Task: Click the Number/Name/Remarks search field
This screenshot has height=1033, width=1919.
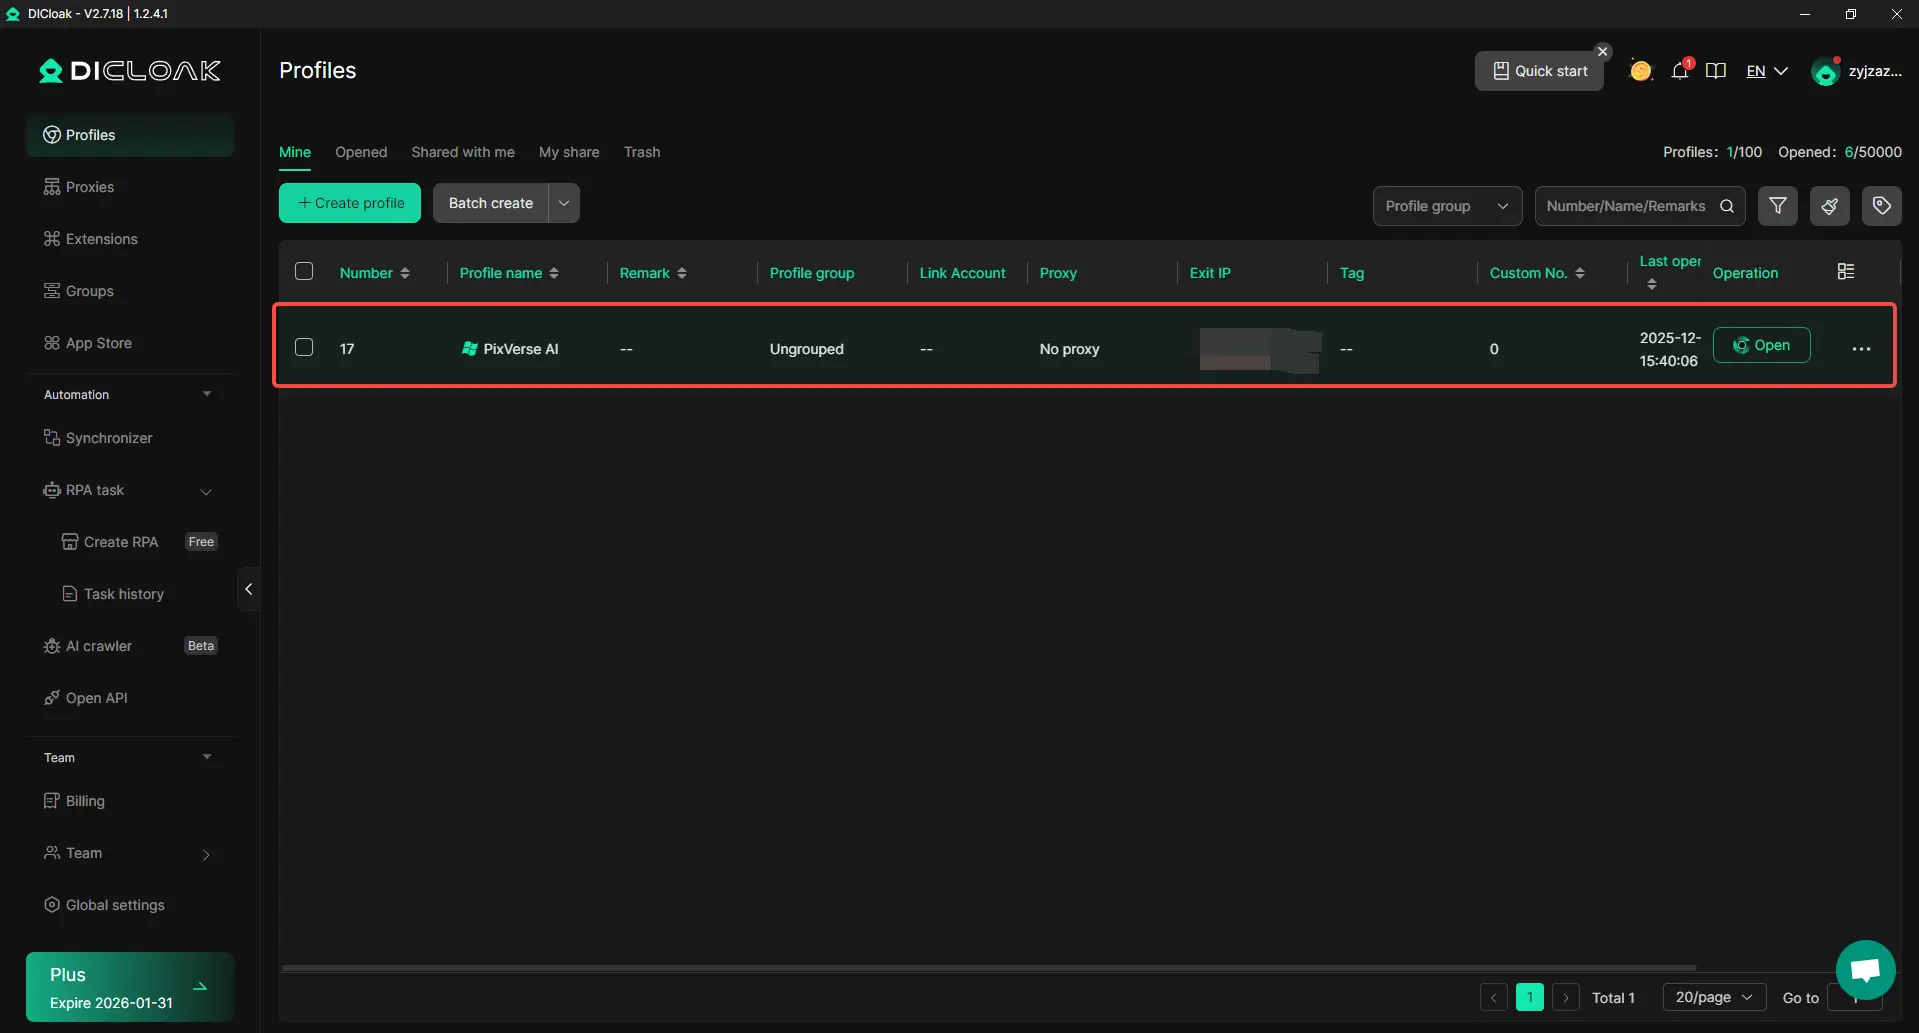Action: [x=1624, y=206]
